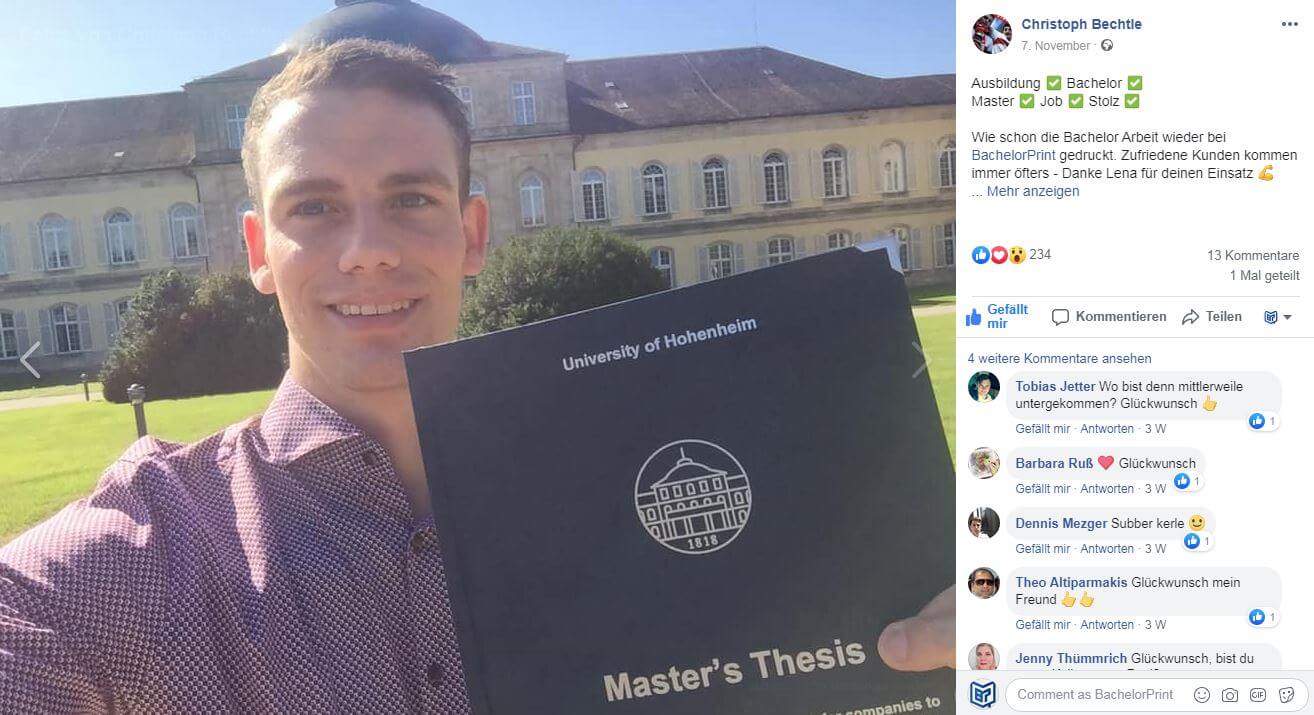Open the three-dot post options menu
Screen dimensions: 1314x715
1289,25
